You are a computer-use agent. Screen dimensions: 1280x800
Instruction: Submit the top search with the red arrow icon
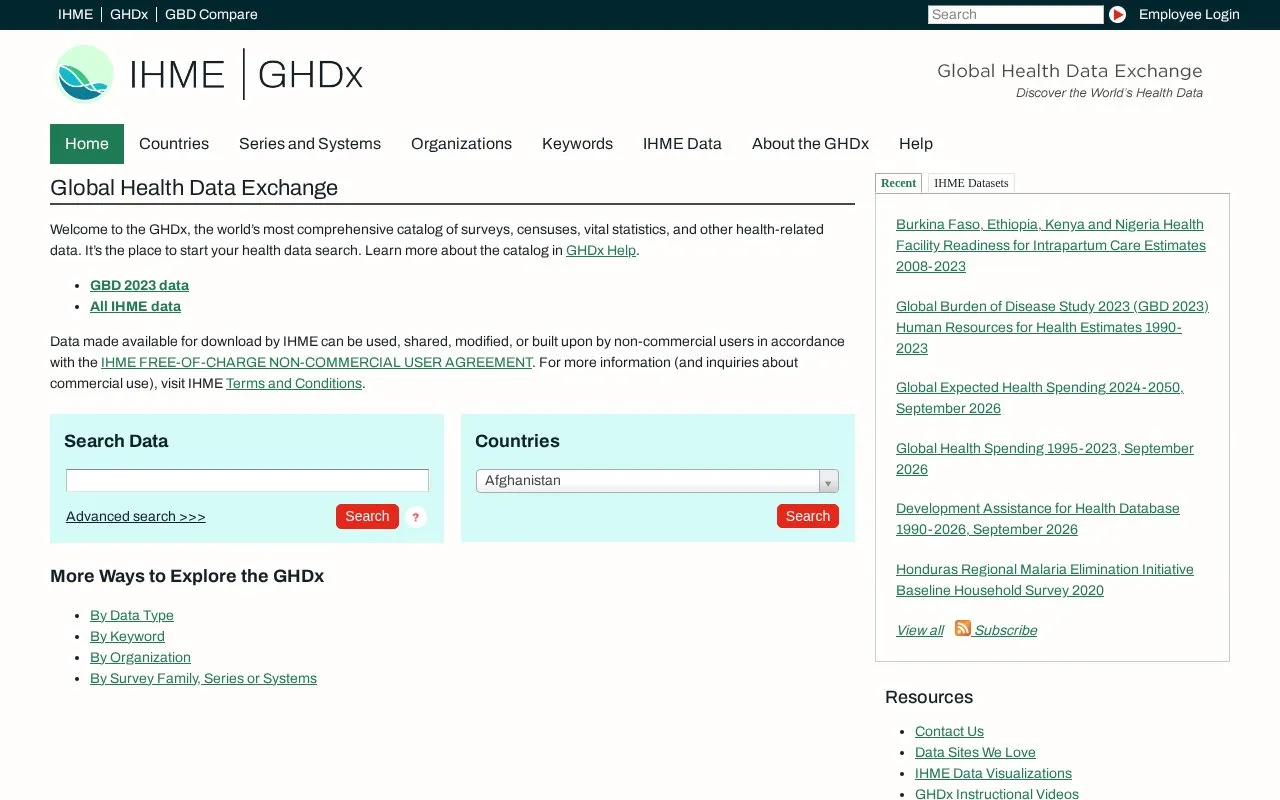1118,14
